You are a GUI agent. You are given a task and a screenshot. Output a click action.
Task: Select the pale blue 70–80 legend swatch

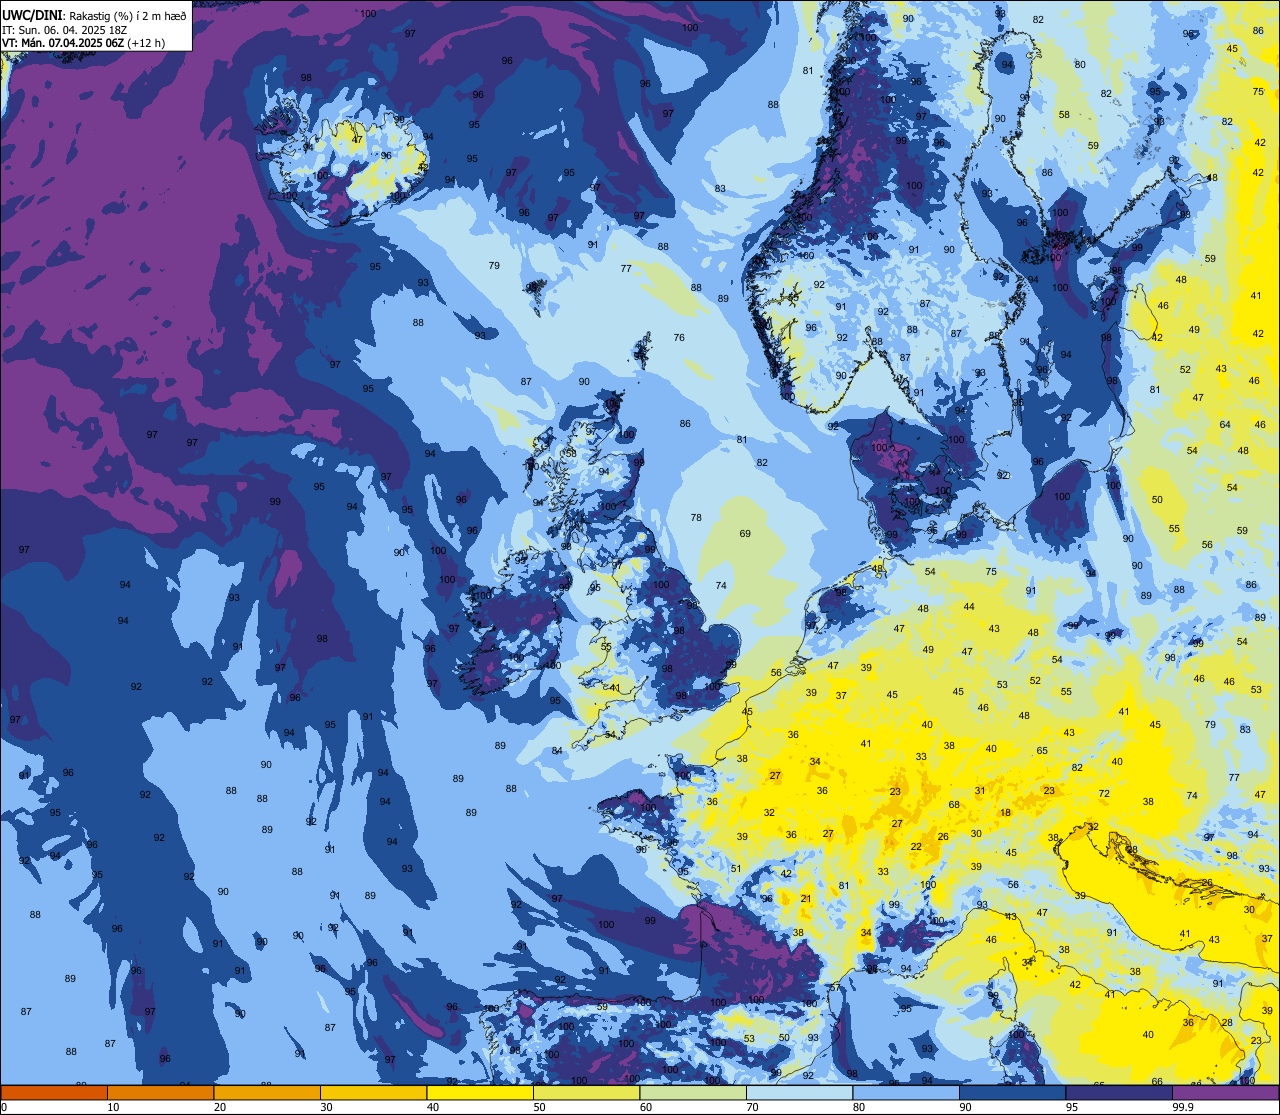(799, 1092)
